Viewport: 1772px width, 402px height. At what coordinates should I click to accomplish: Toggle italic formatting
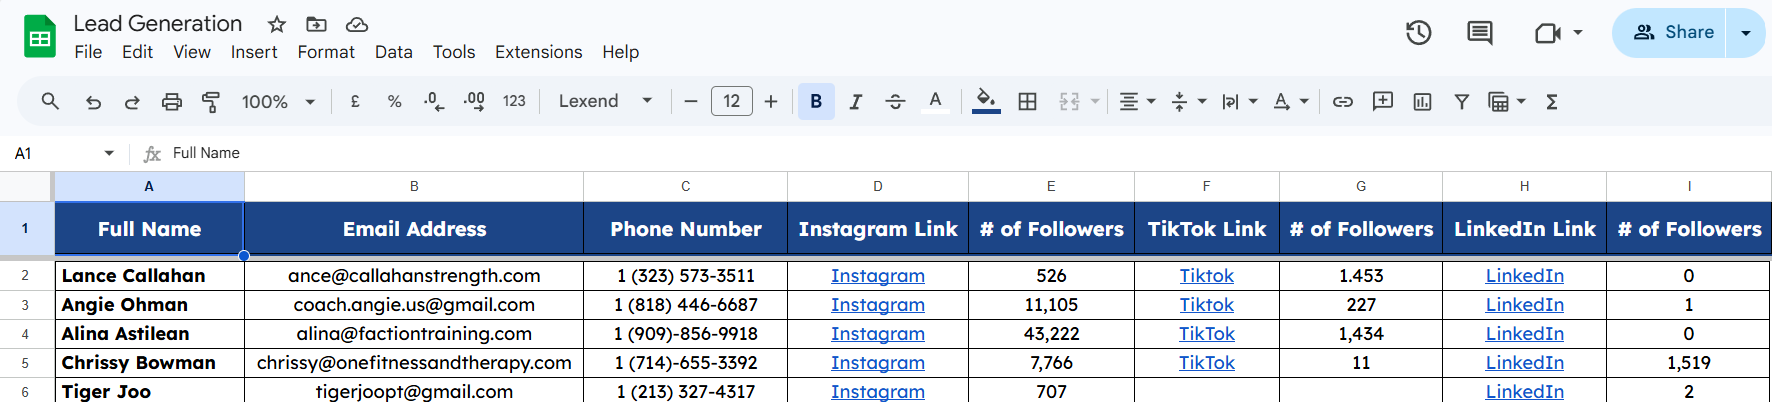pyautogui.click(x=855, y=101)
